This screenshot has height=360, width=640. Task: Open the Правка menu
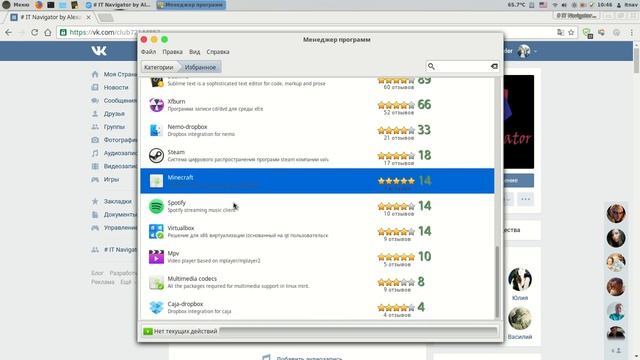coord(172,52)
